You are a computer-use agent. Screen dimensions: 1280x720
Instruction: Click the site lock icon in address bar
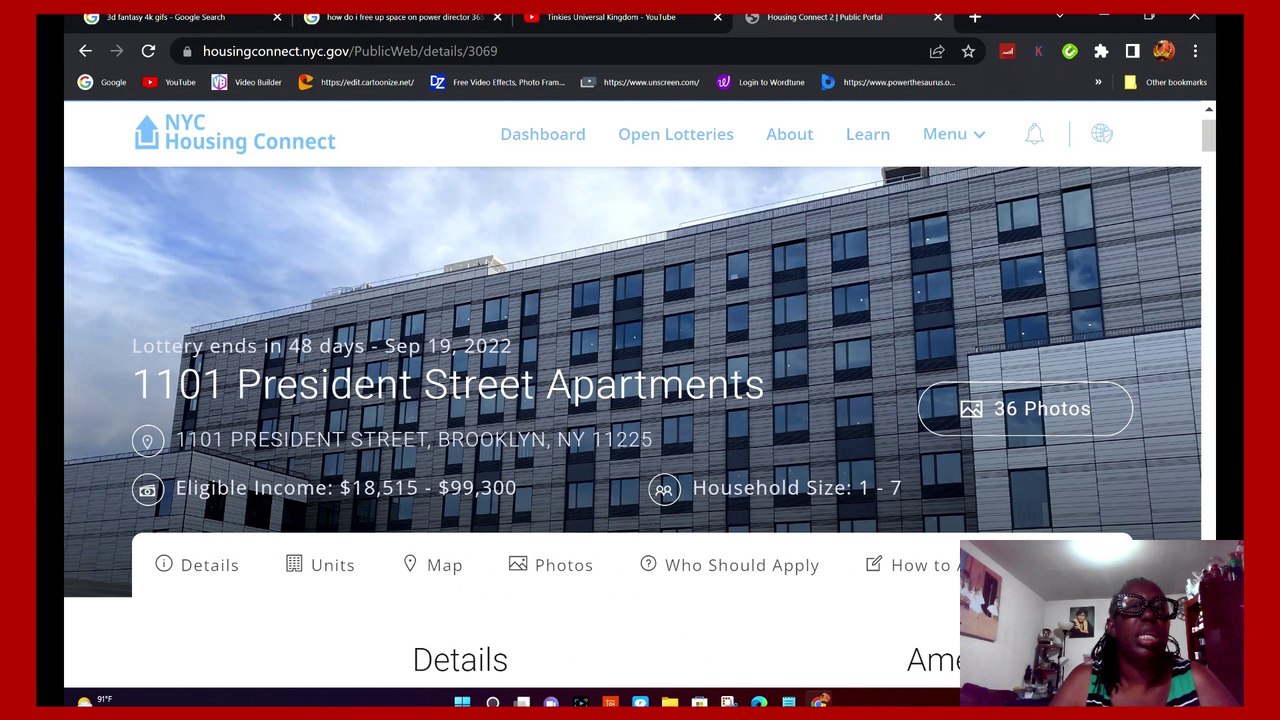[x=187, y=51]
